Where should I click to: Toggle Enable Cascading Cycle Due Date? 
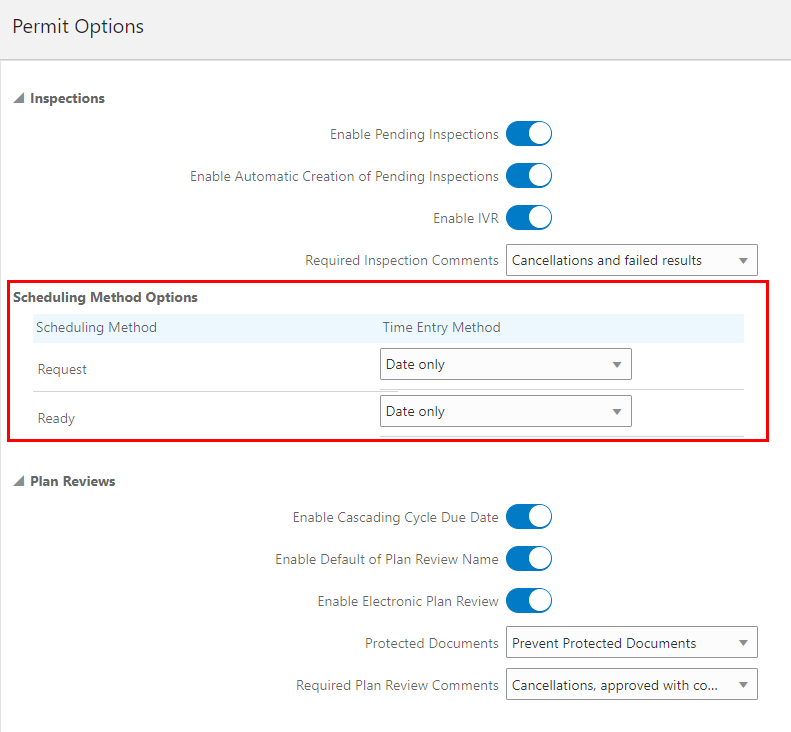pos(529,517)
